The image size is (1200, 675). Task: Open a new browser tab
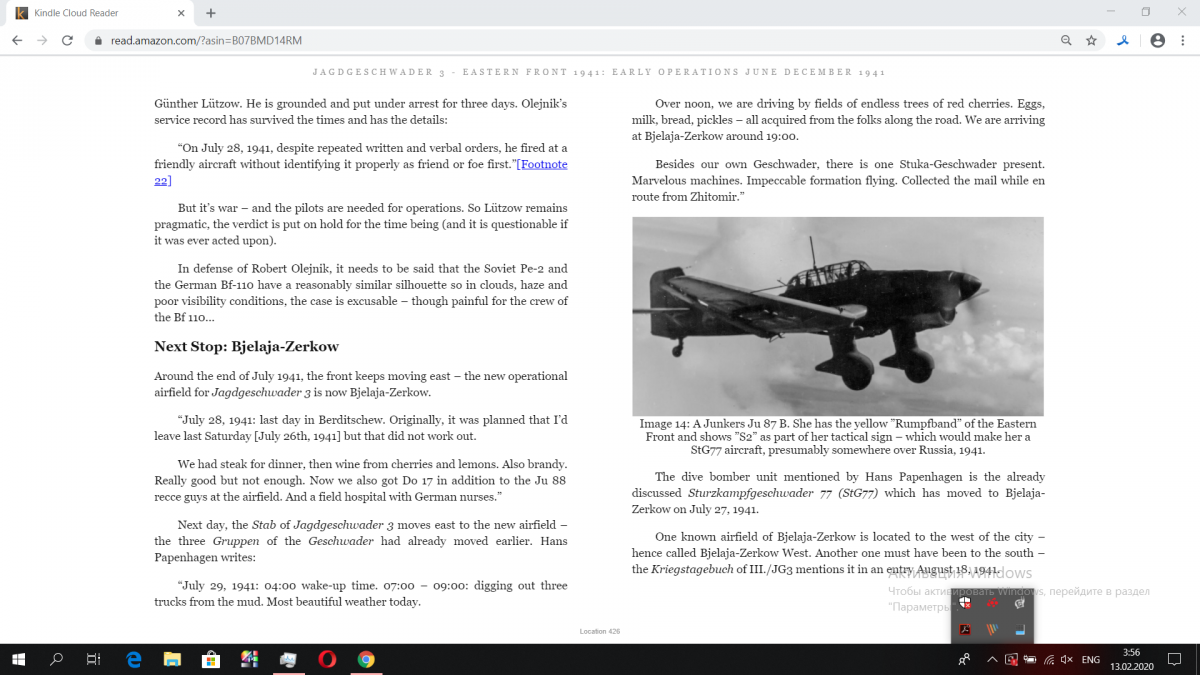[x=211, y=13]
